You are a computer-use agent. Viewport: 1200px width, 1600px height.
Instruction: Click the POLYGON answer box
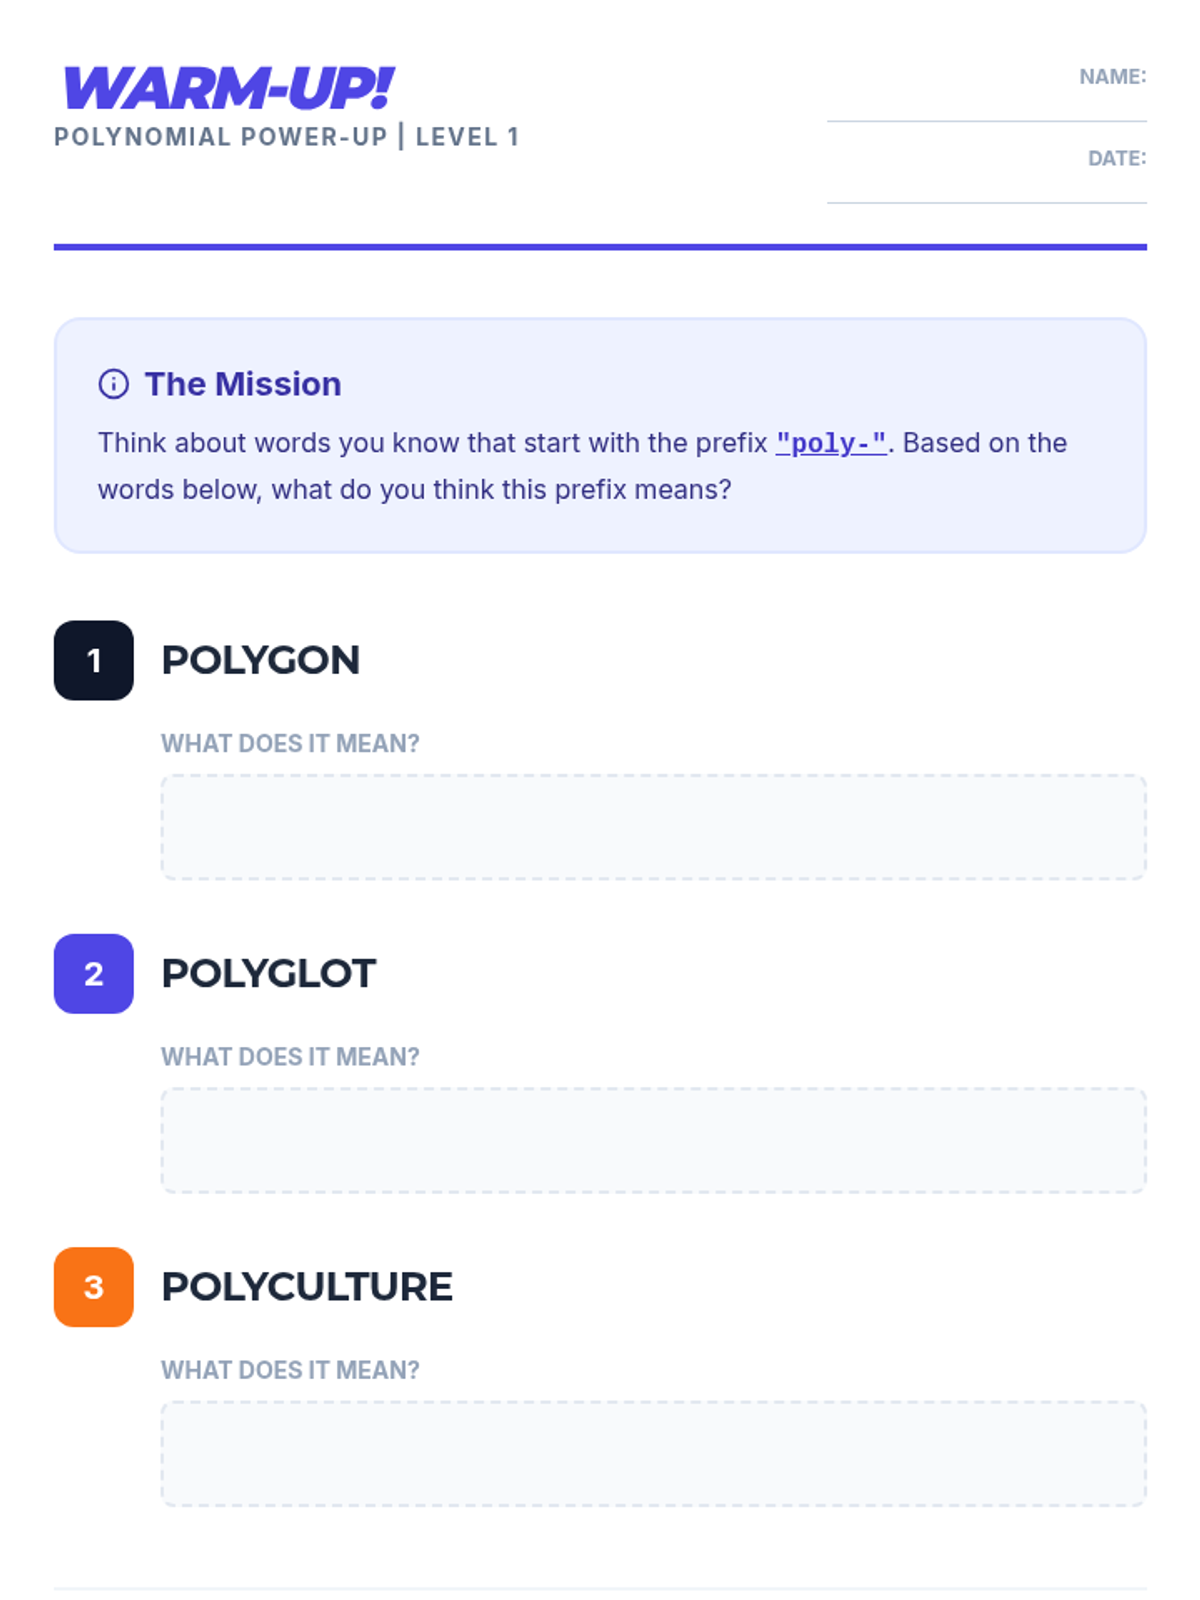tap(653, 827)
